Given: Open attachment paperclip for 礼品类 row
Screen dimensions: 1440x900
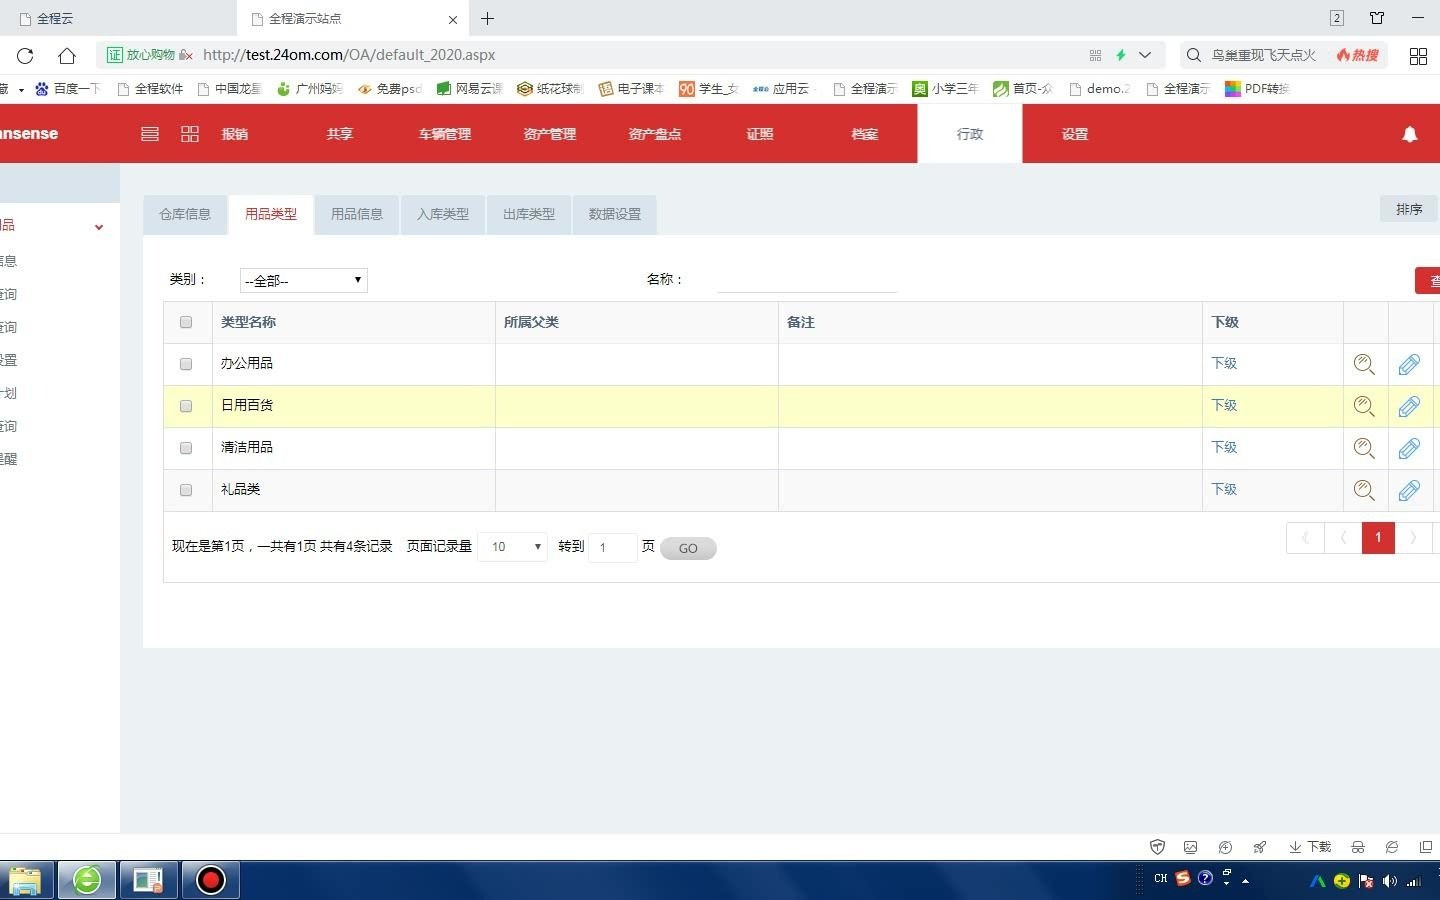Looking at the screenshot, I should (1409, 490).
